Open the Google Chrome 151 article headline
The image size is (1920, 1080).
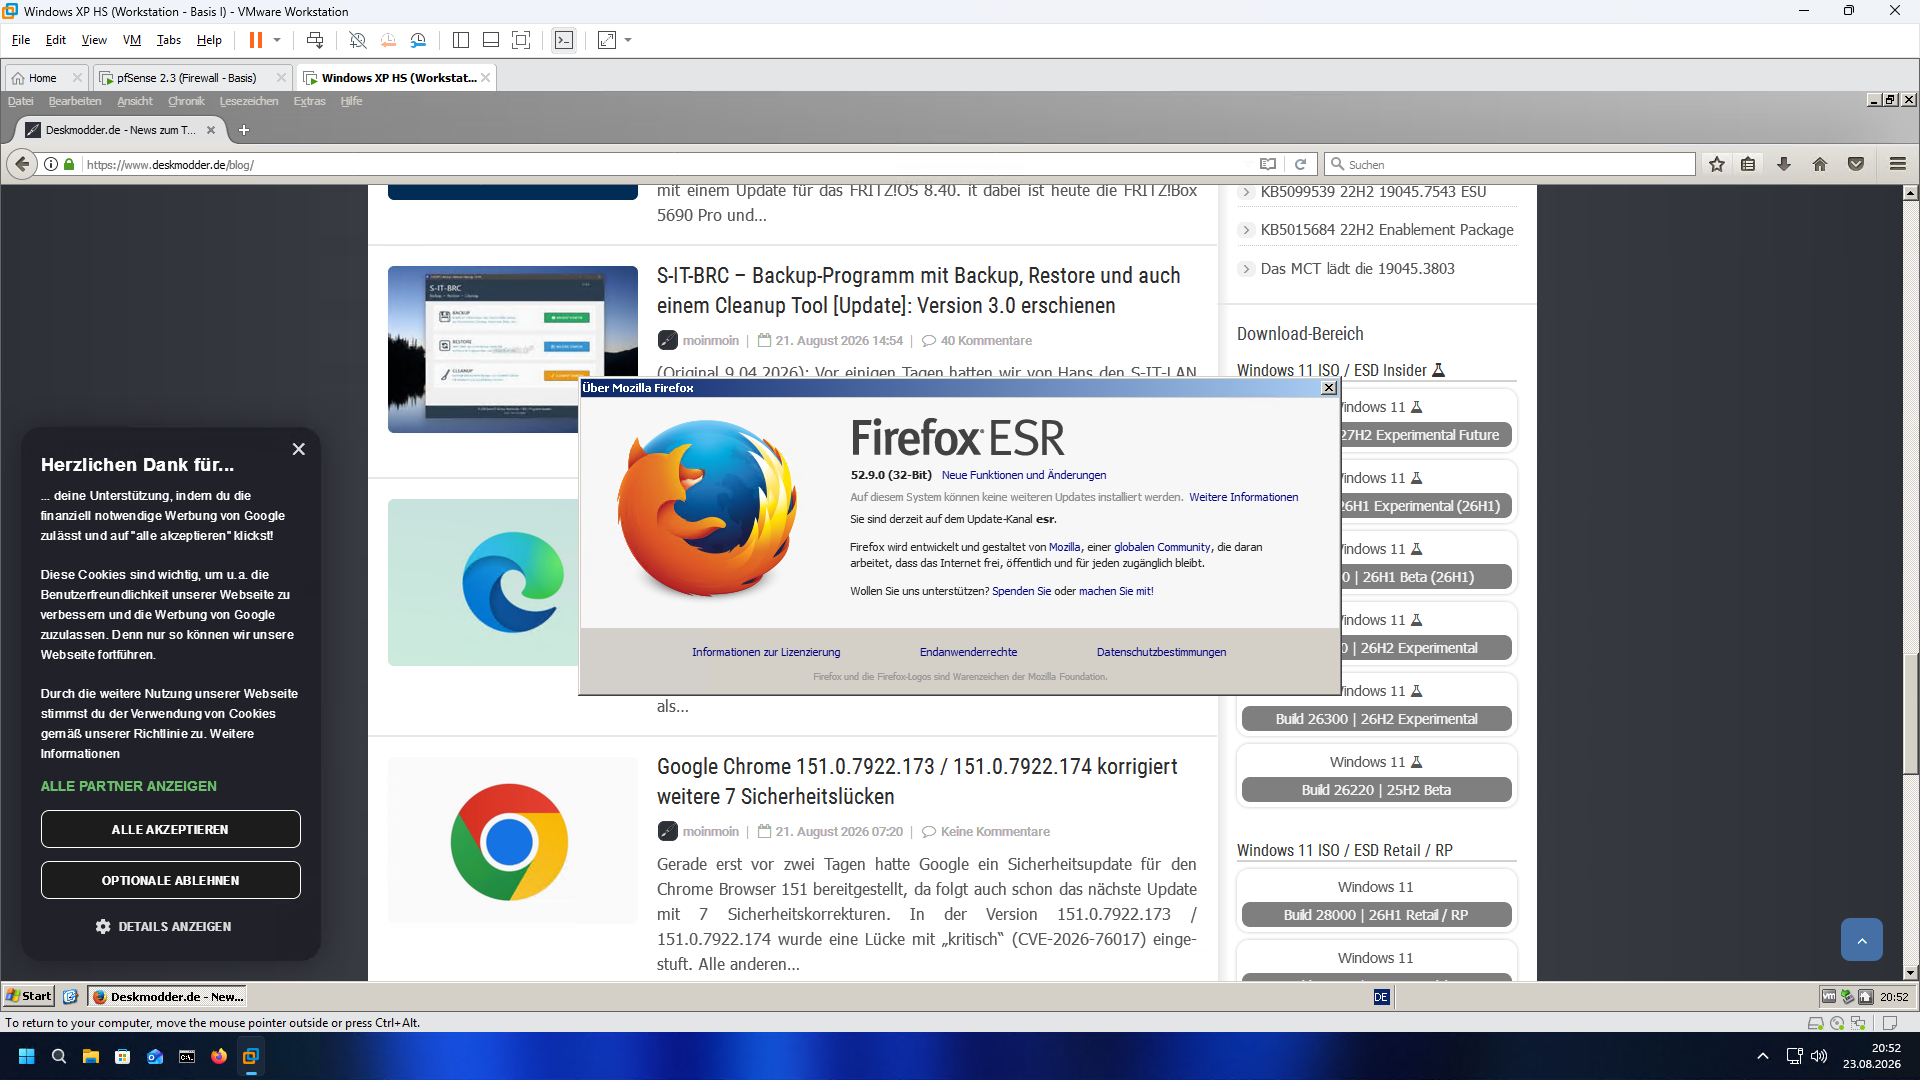(917, 781)
